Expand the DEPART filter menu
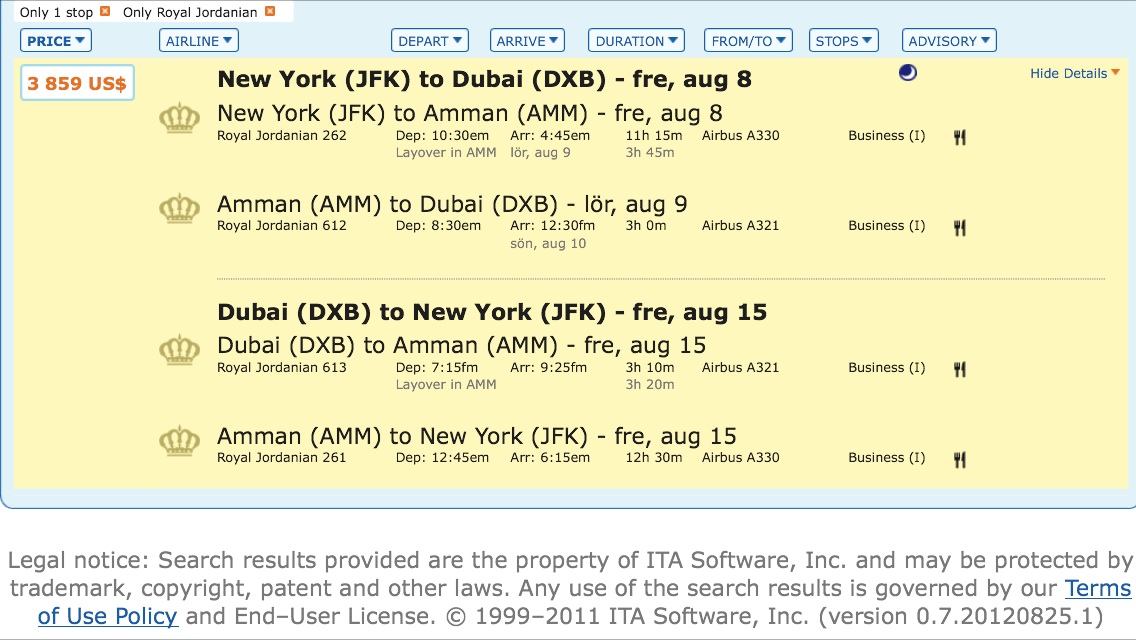Screen dimensions: 1136x640 [x=430, y=41]
